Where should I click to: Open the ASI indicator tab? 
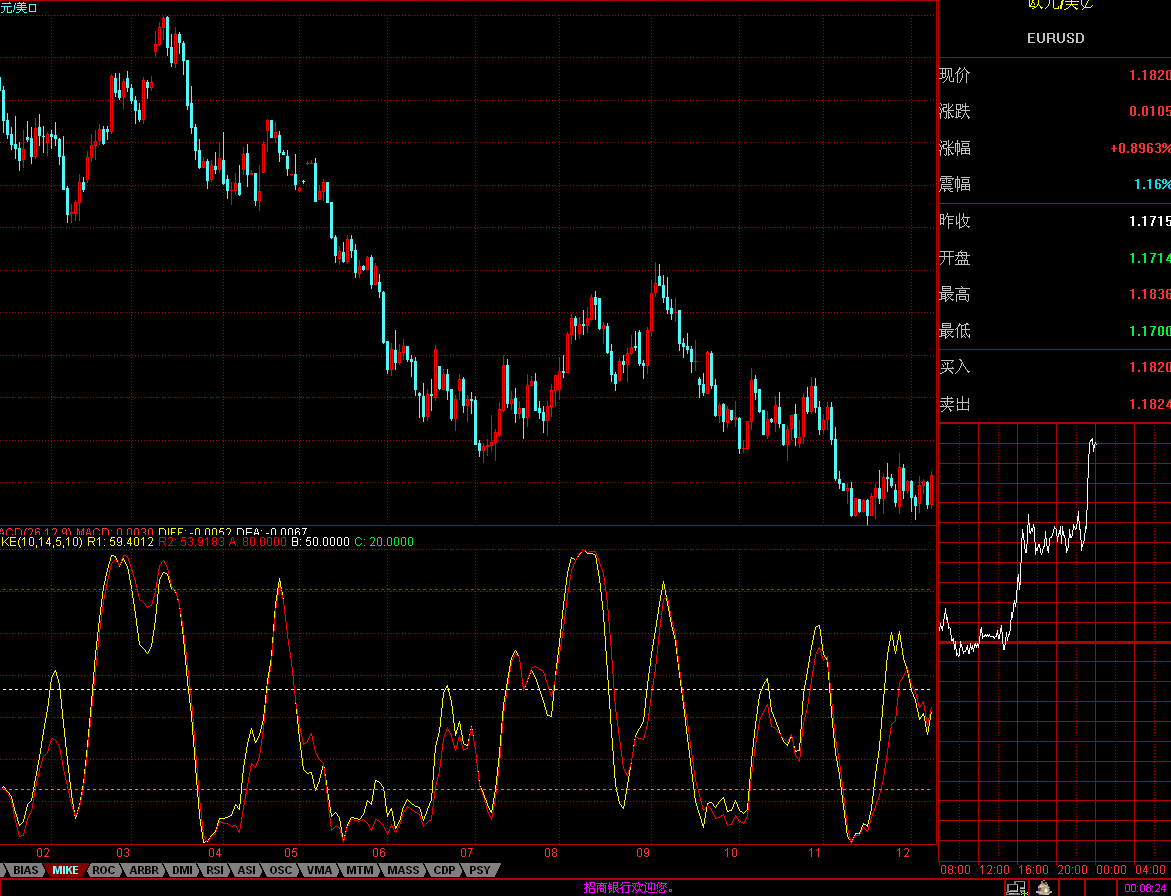(246, 870)
